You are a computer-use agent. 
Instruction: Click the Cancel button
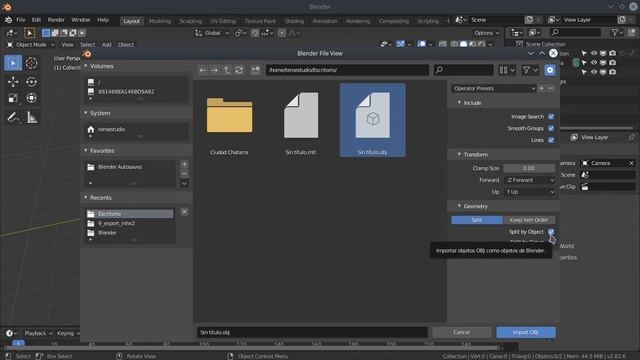pyautogui.click(x=462, y=332)
